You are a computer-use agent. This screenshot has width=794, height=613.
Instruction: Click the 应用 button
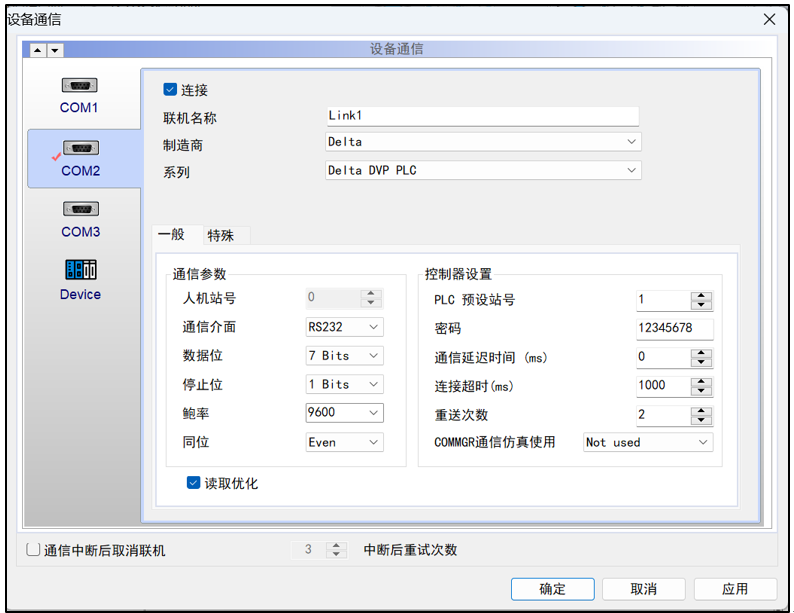(x=735, y=588)
